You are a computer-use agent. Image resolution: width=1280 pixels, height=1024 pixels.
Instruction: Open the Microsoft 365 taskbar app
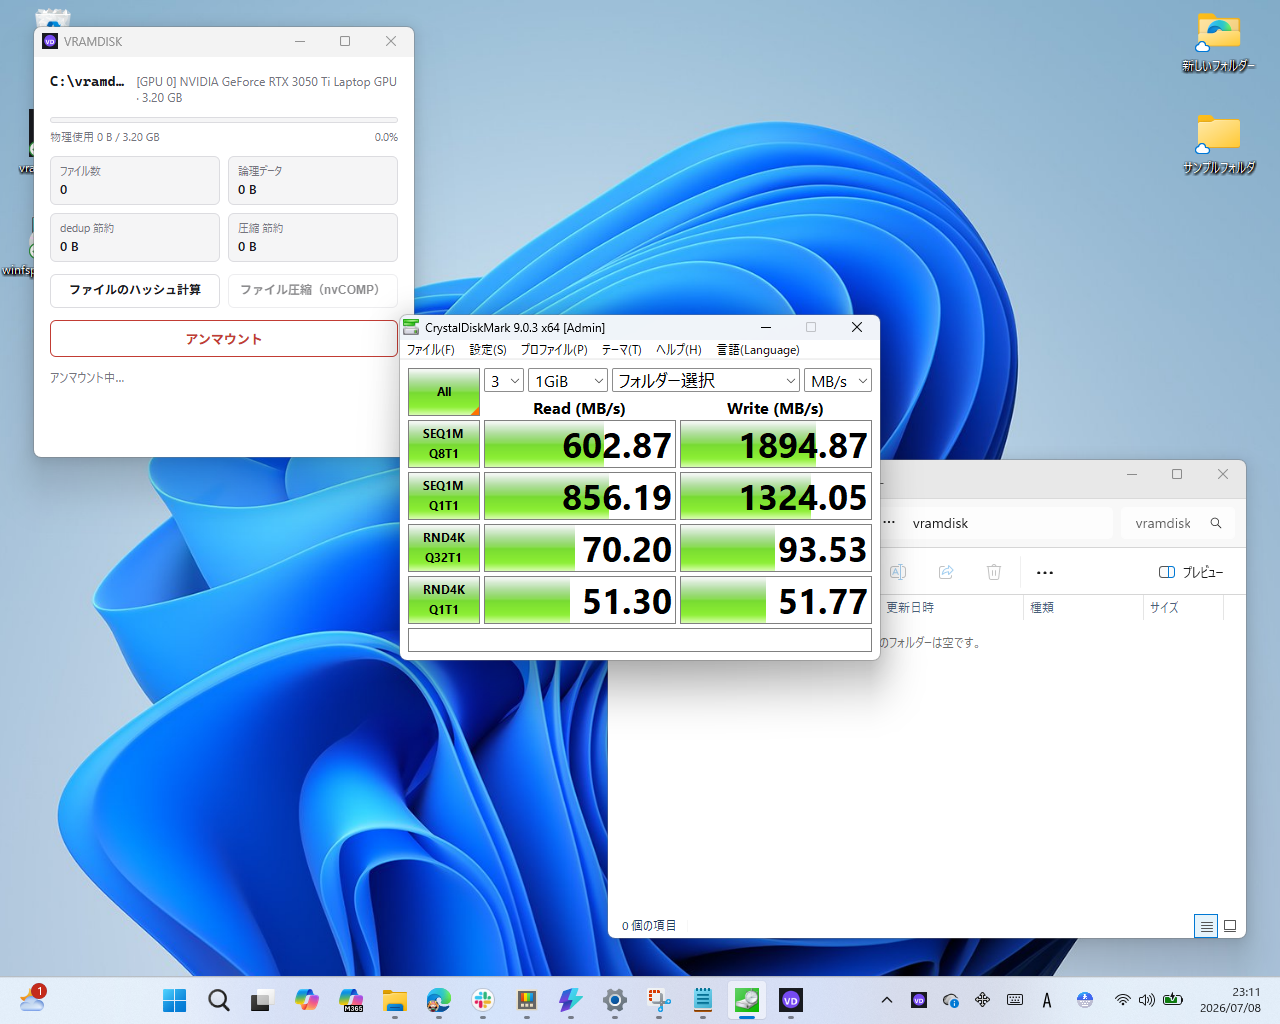[351, 1000]
